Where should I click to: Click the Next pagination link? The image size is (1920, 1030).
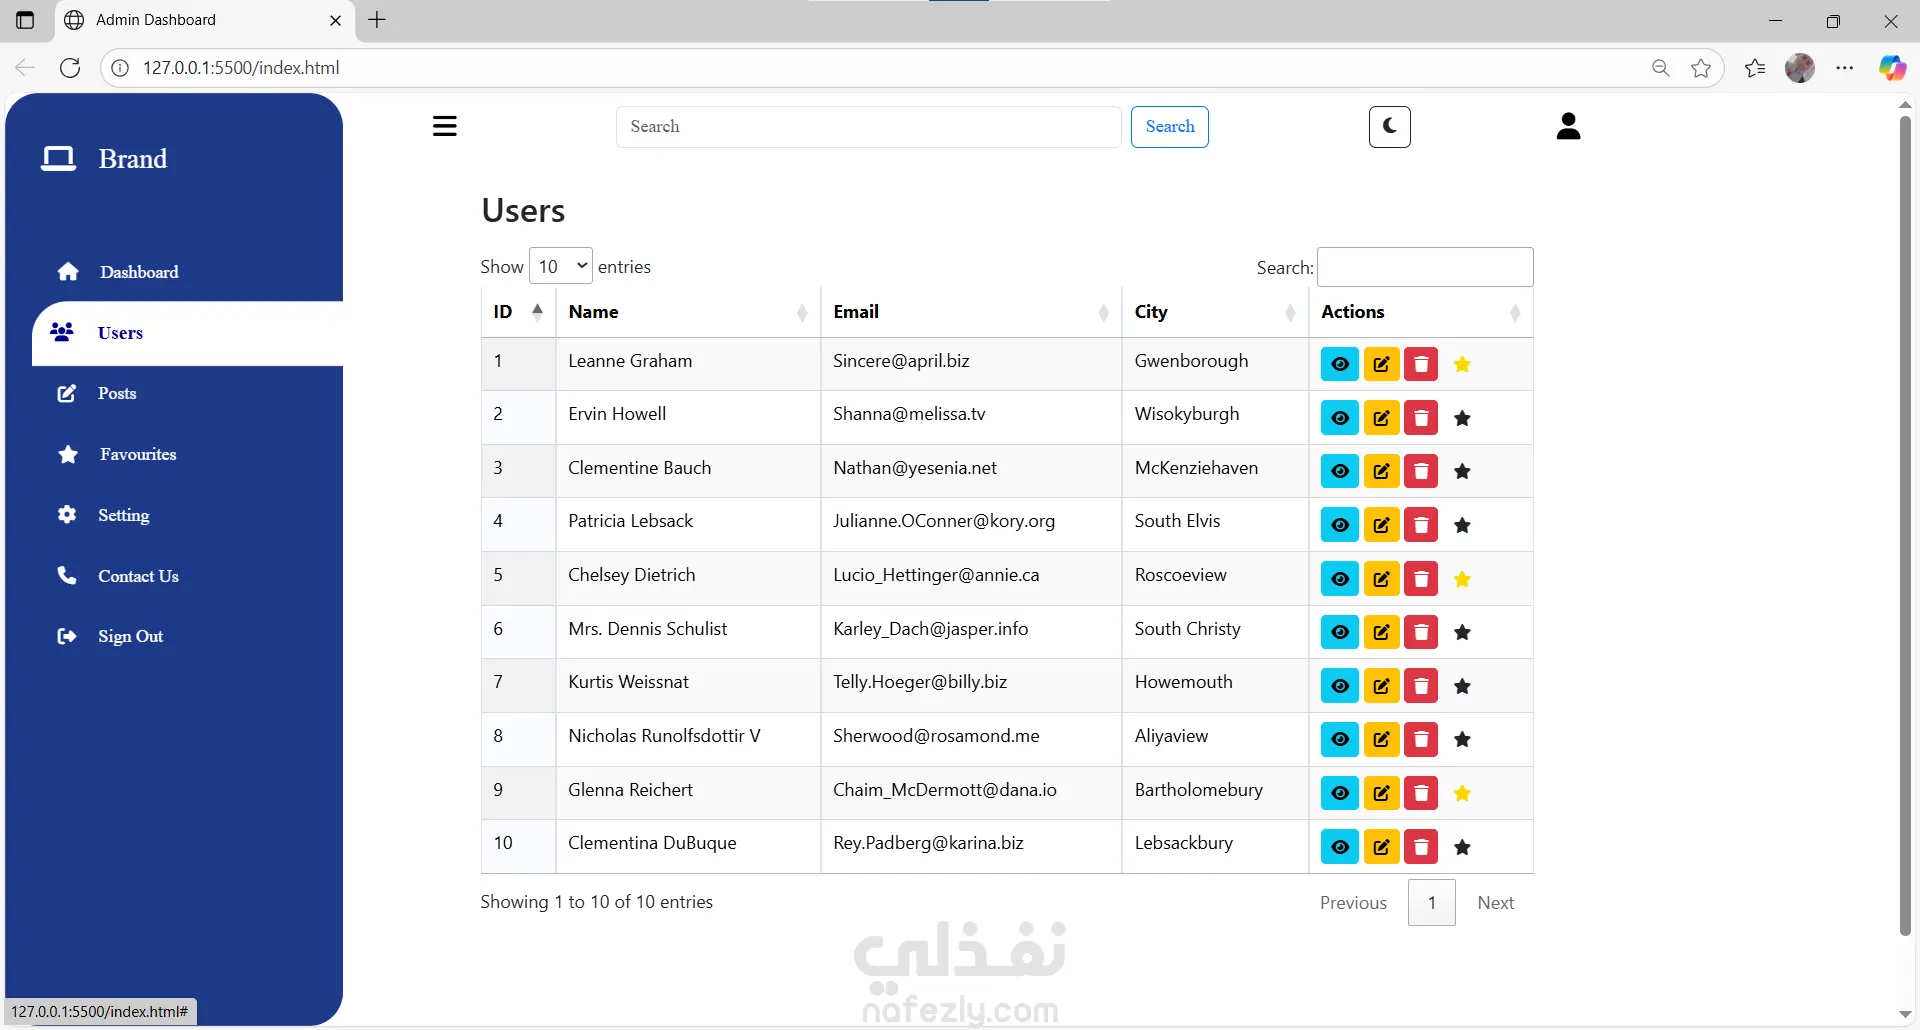[1495, 903]
